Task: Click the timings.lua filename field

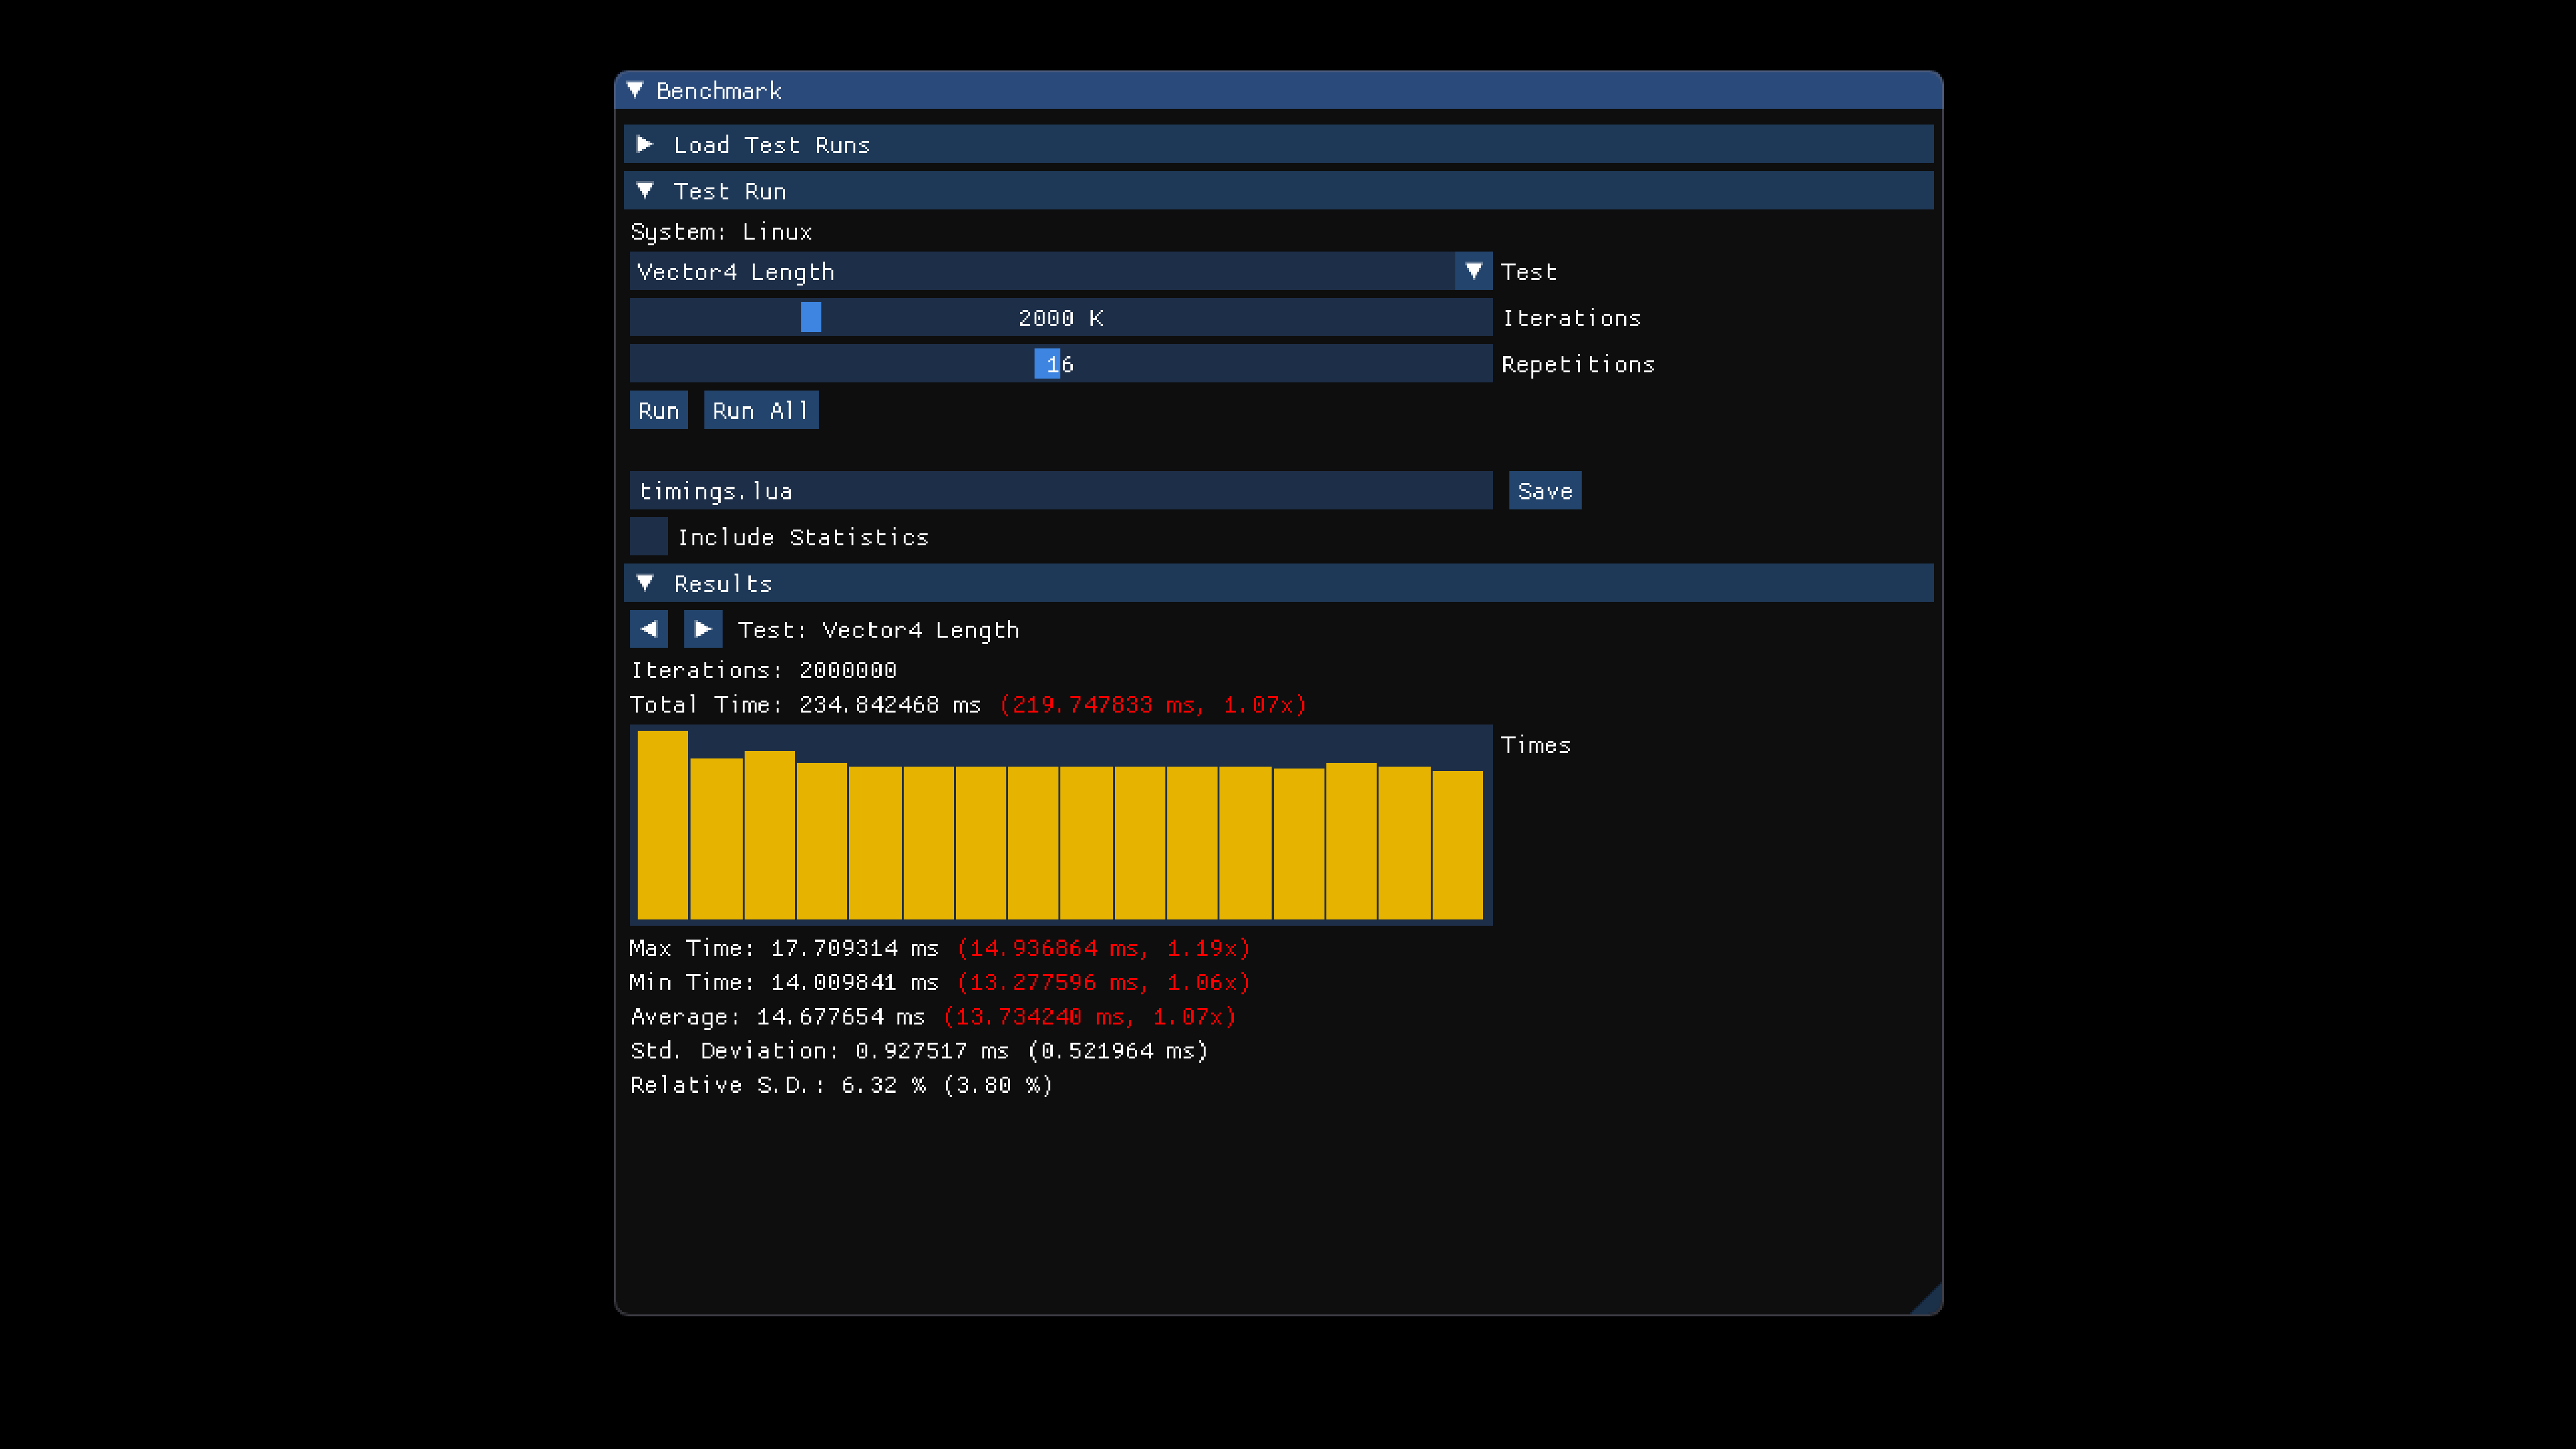Action: click(1060, 491)
